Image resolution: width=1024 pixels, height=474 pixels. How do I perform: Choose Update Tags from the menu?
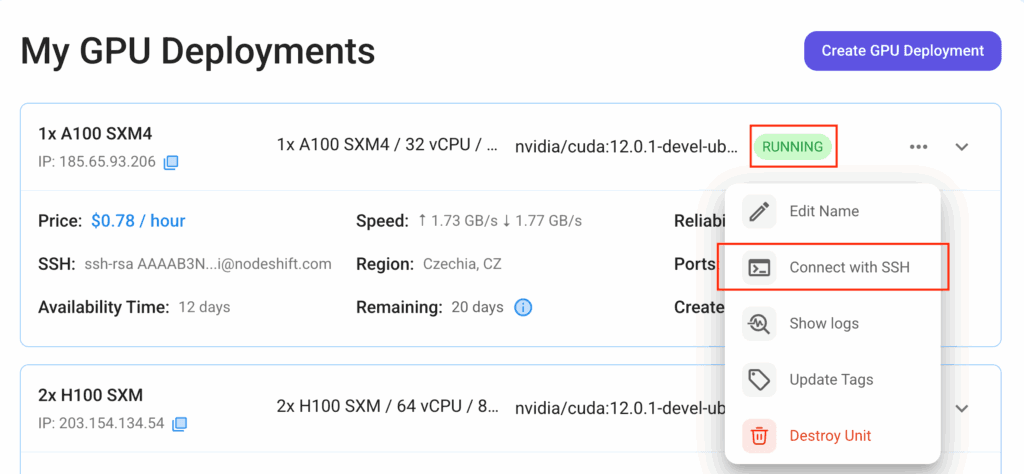click(x=831, y=379)
